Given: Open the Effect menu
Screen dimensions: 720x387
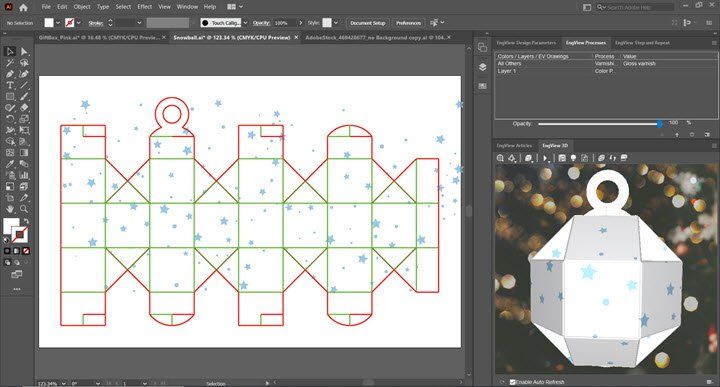Looking at the screenshot, I should coord(144,7).
